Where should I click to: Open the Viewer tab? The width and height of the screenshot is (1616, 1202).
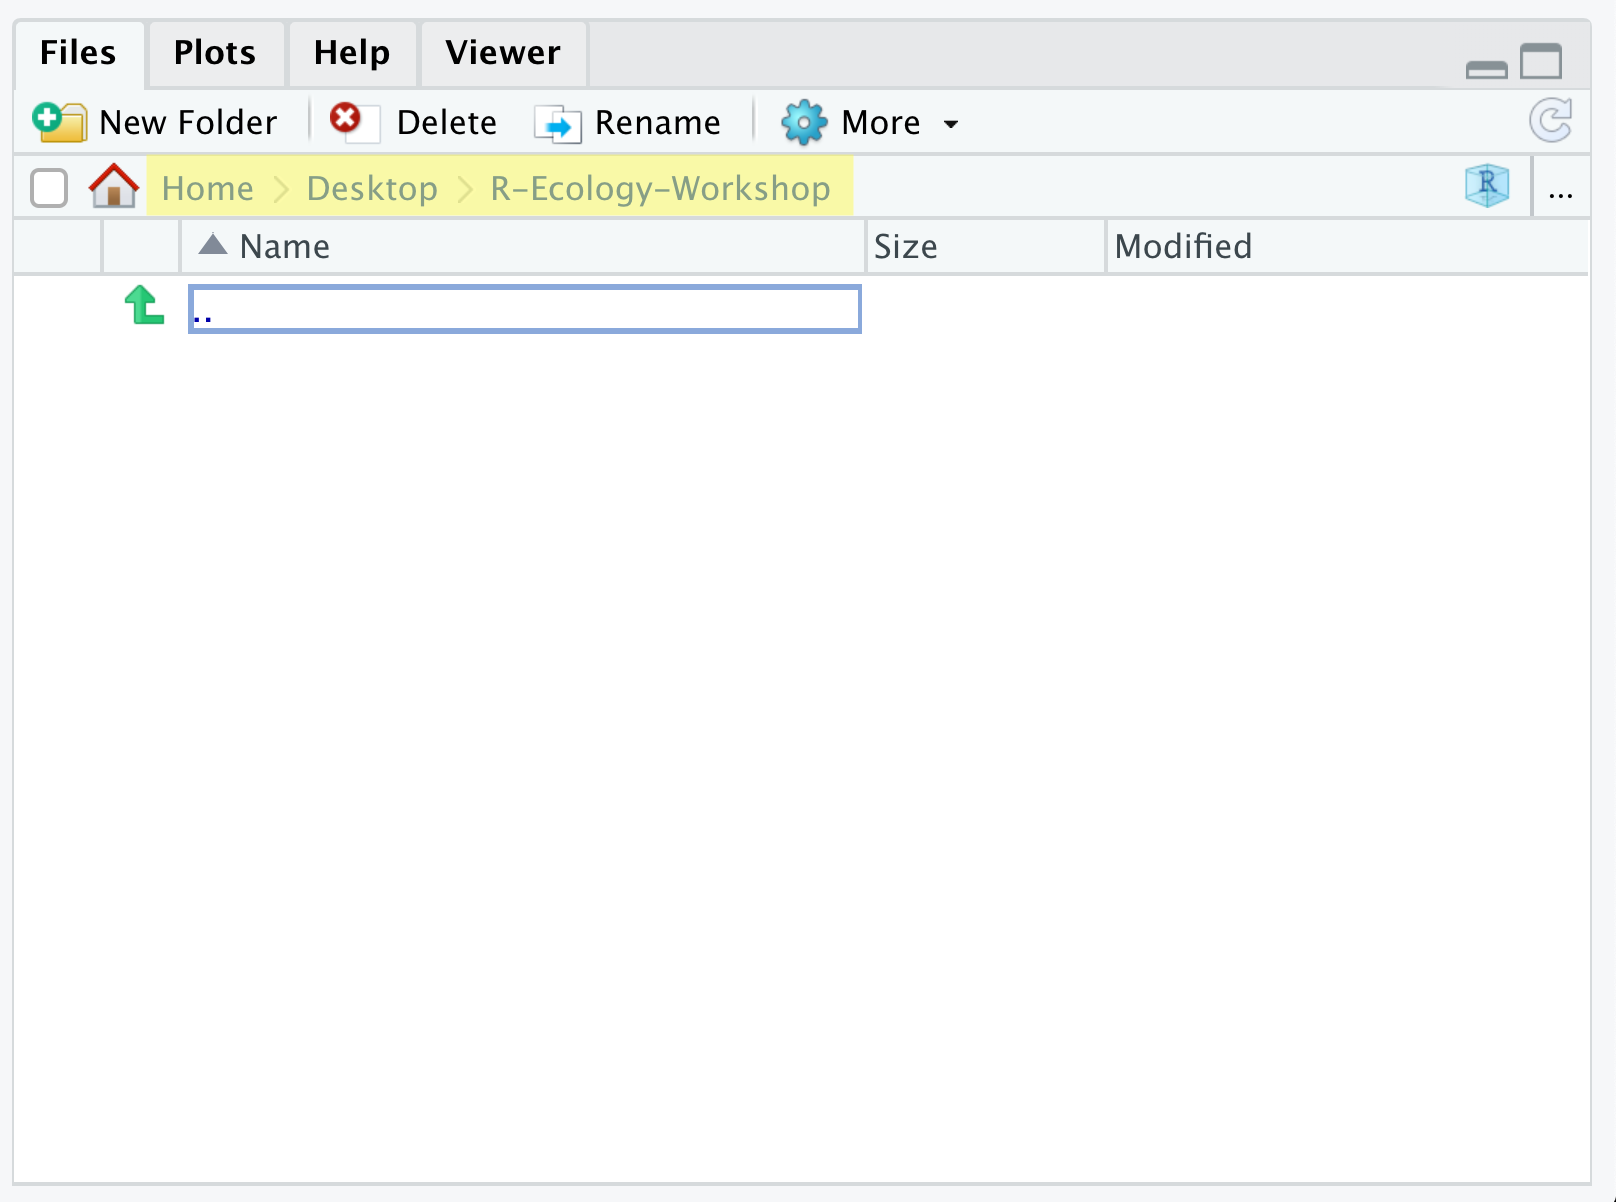503,53
